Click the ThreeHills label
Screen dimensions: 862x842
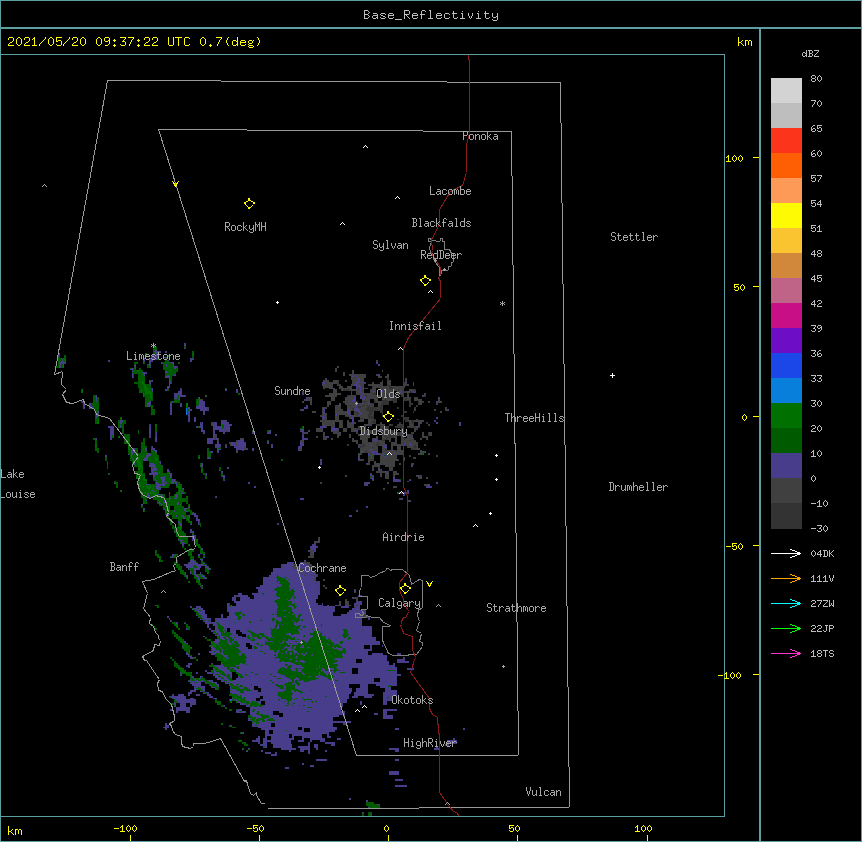[x=534, y=418]
